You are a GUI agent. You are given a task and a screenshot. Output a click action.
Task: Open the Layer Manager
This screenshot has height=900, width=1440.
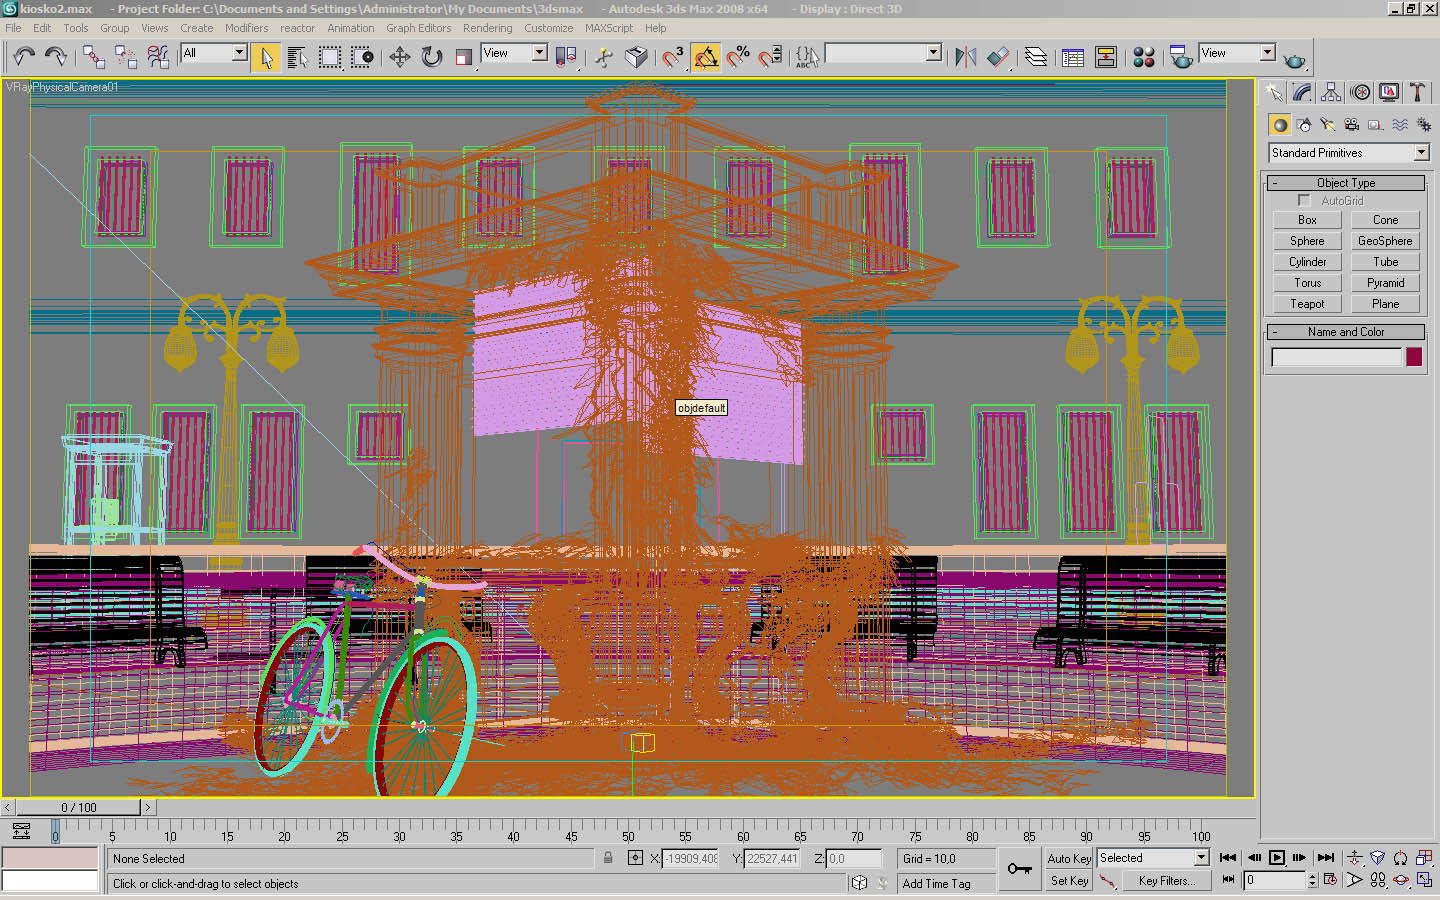(x=1036, y=57)
